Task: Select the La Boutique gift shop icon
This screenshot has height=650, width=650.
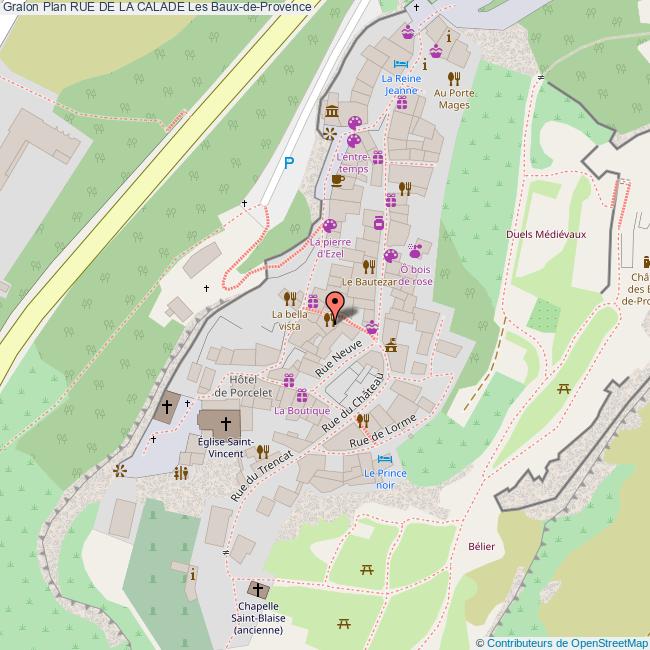Action: (289, 380)
